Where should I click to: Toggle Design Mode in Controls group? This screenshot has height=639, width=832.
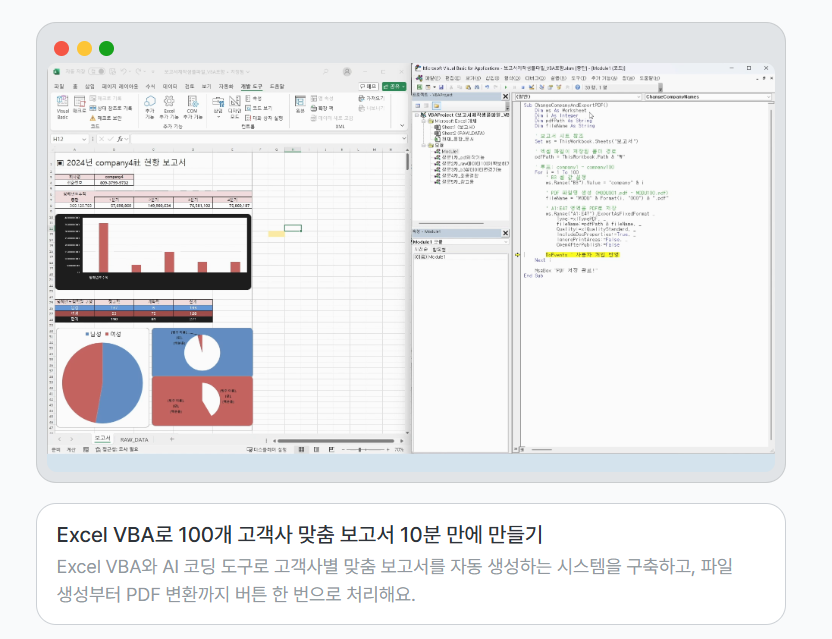pyautogui.click(x=234, y=109)
